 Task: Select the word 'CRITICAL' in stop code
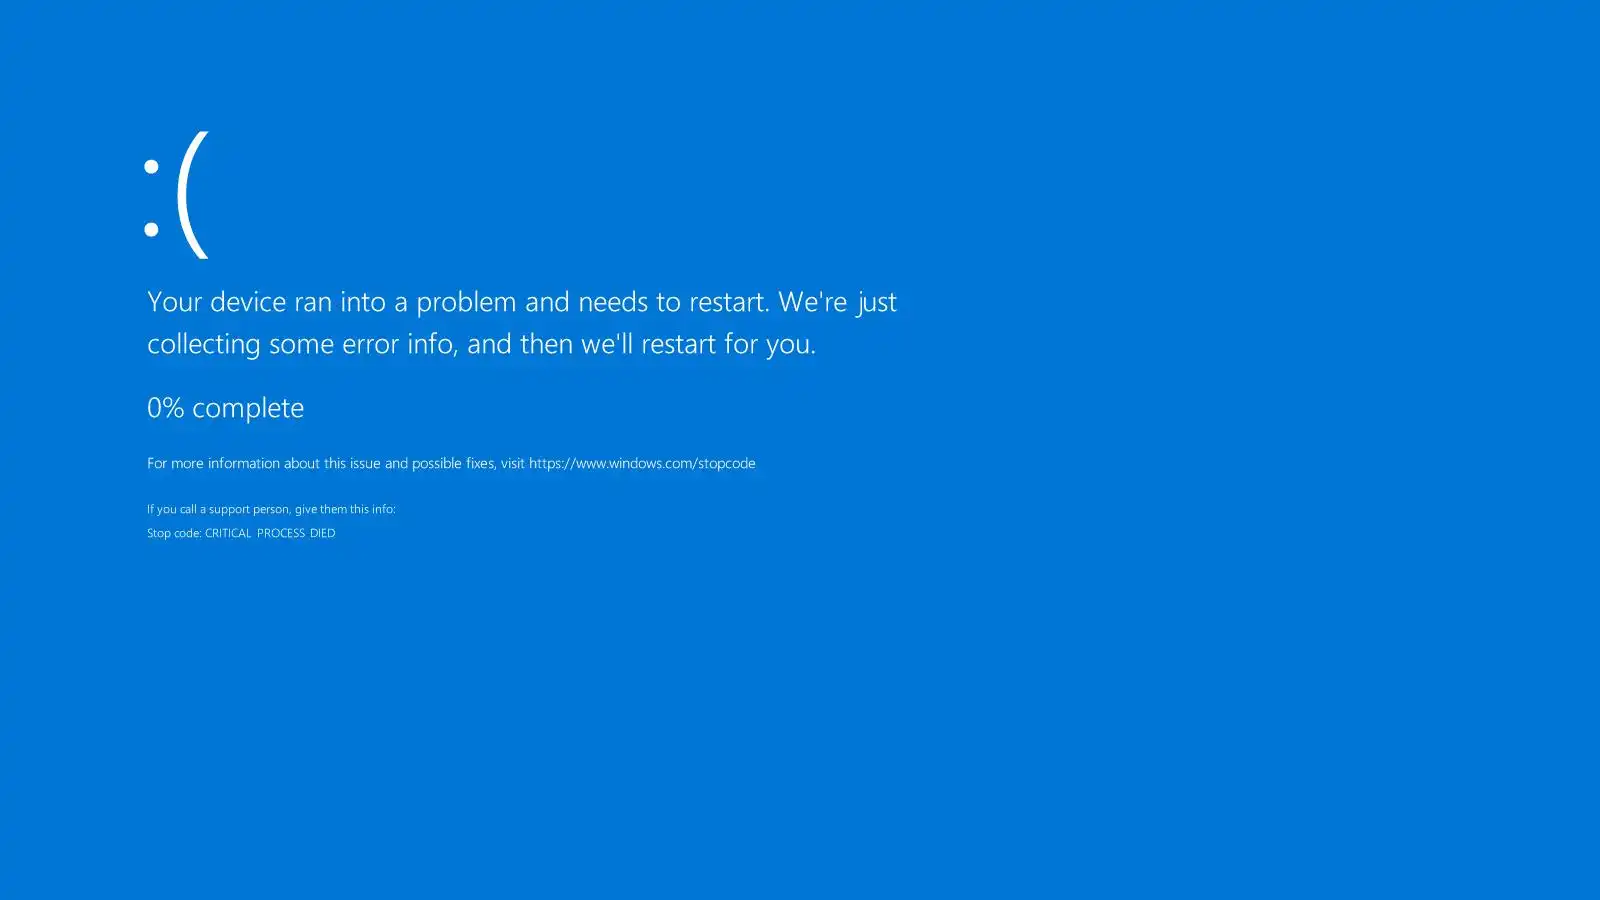click(228, 533)
